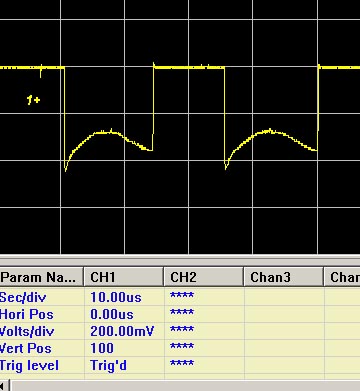
Task: Click the Vert Pos parameter label
Action: point(25,348)
